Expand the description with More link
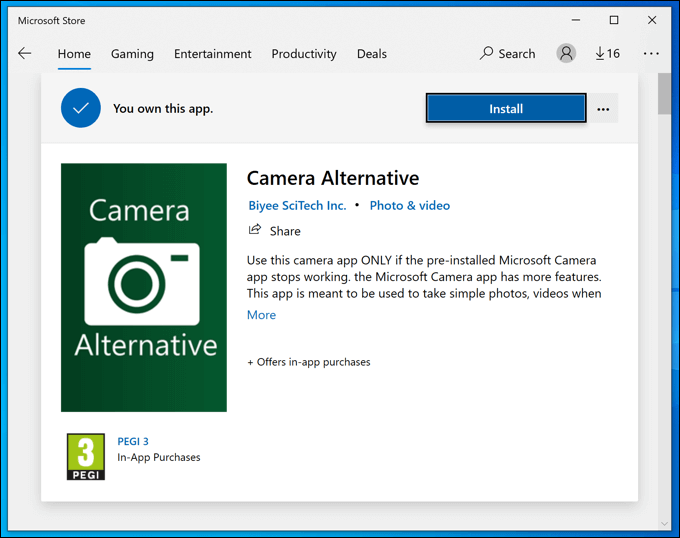Viewport: 680px width, 538px height. click(x=261, y=315)
